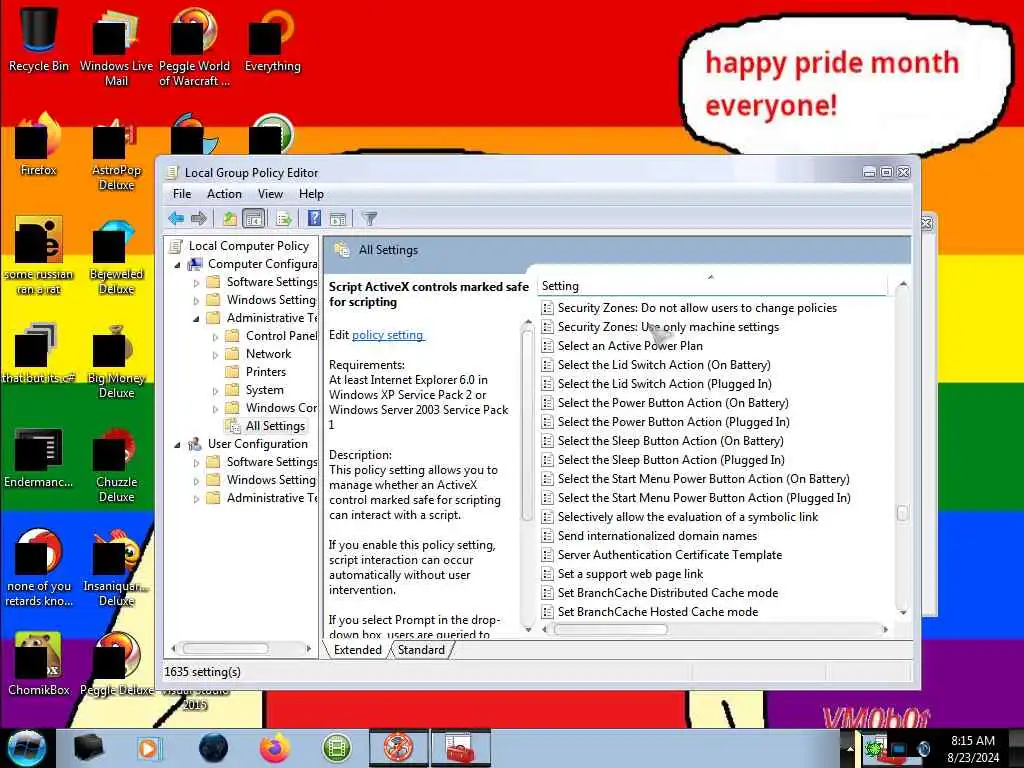Click the Filter funnel toolbar icon
Viewport: 1024px width, 768px height.
coord(369,219)
